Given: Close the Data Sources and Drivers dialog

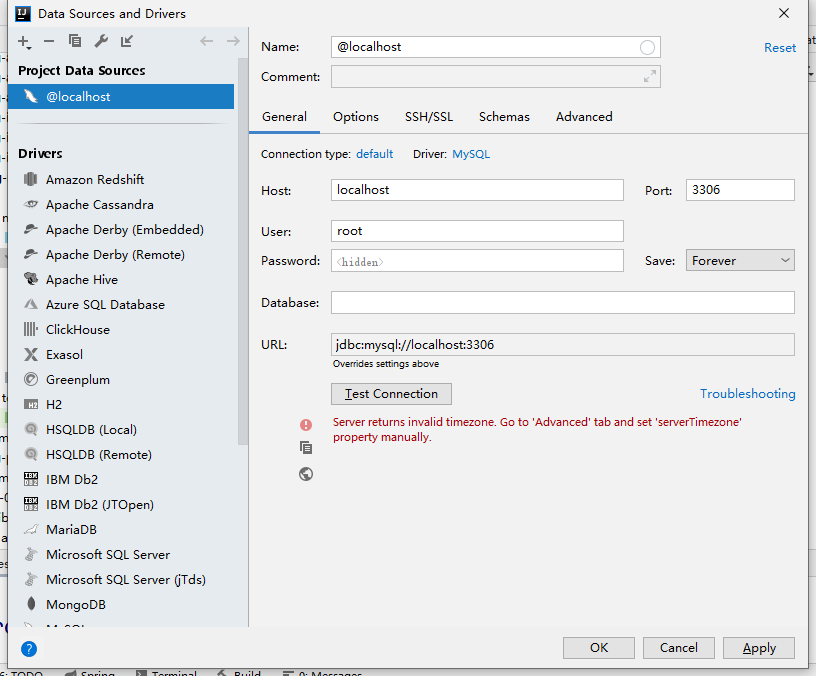Looking at the screenshot, I should [784, 14].
